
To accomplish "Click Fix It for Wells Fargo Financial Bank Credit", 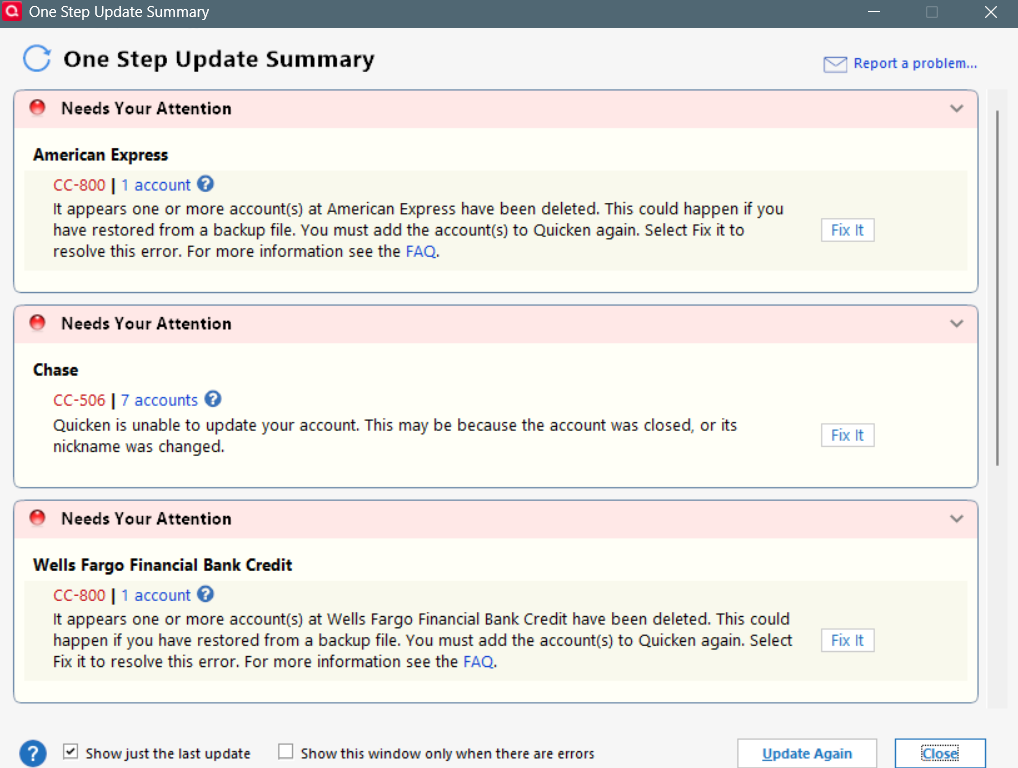I will click(847, 640).
